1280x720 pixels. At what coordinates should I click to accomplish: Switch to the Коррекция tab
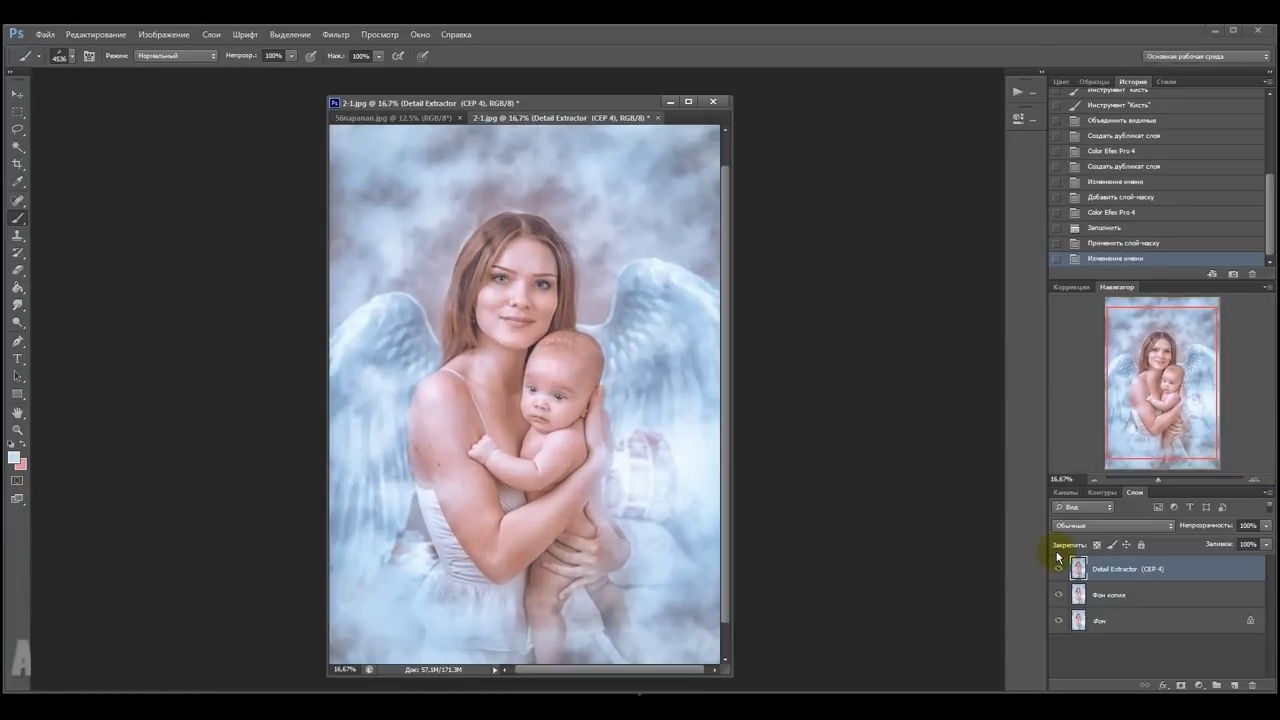tap(1071, 288)
